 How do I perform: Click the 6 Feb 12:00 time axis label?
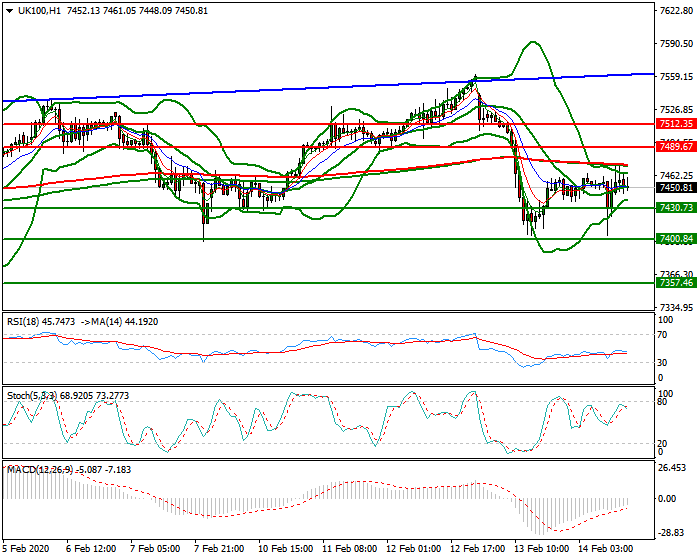[x=91, y=548]
